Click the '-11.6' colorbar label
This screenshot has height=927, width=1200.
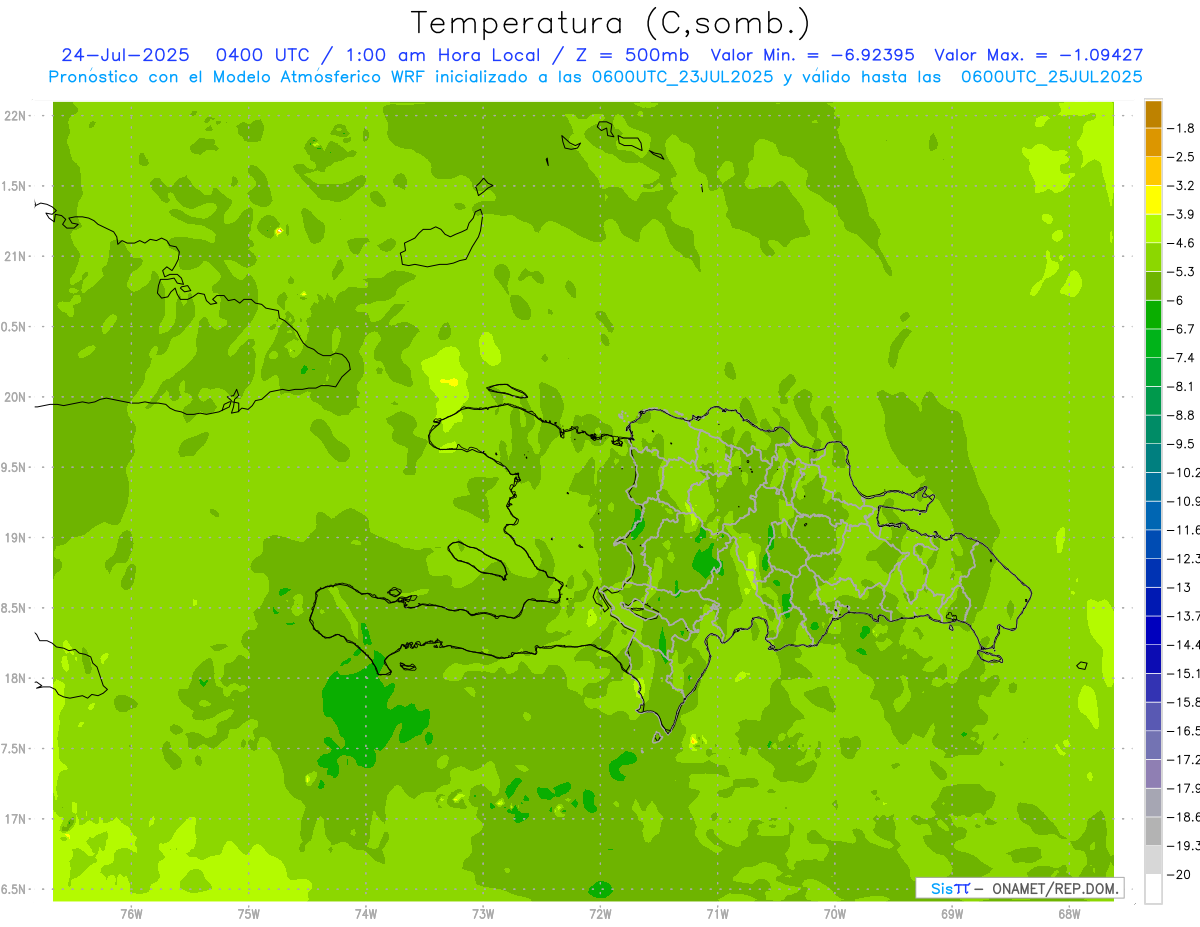point(1183,530)
